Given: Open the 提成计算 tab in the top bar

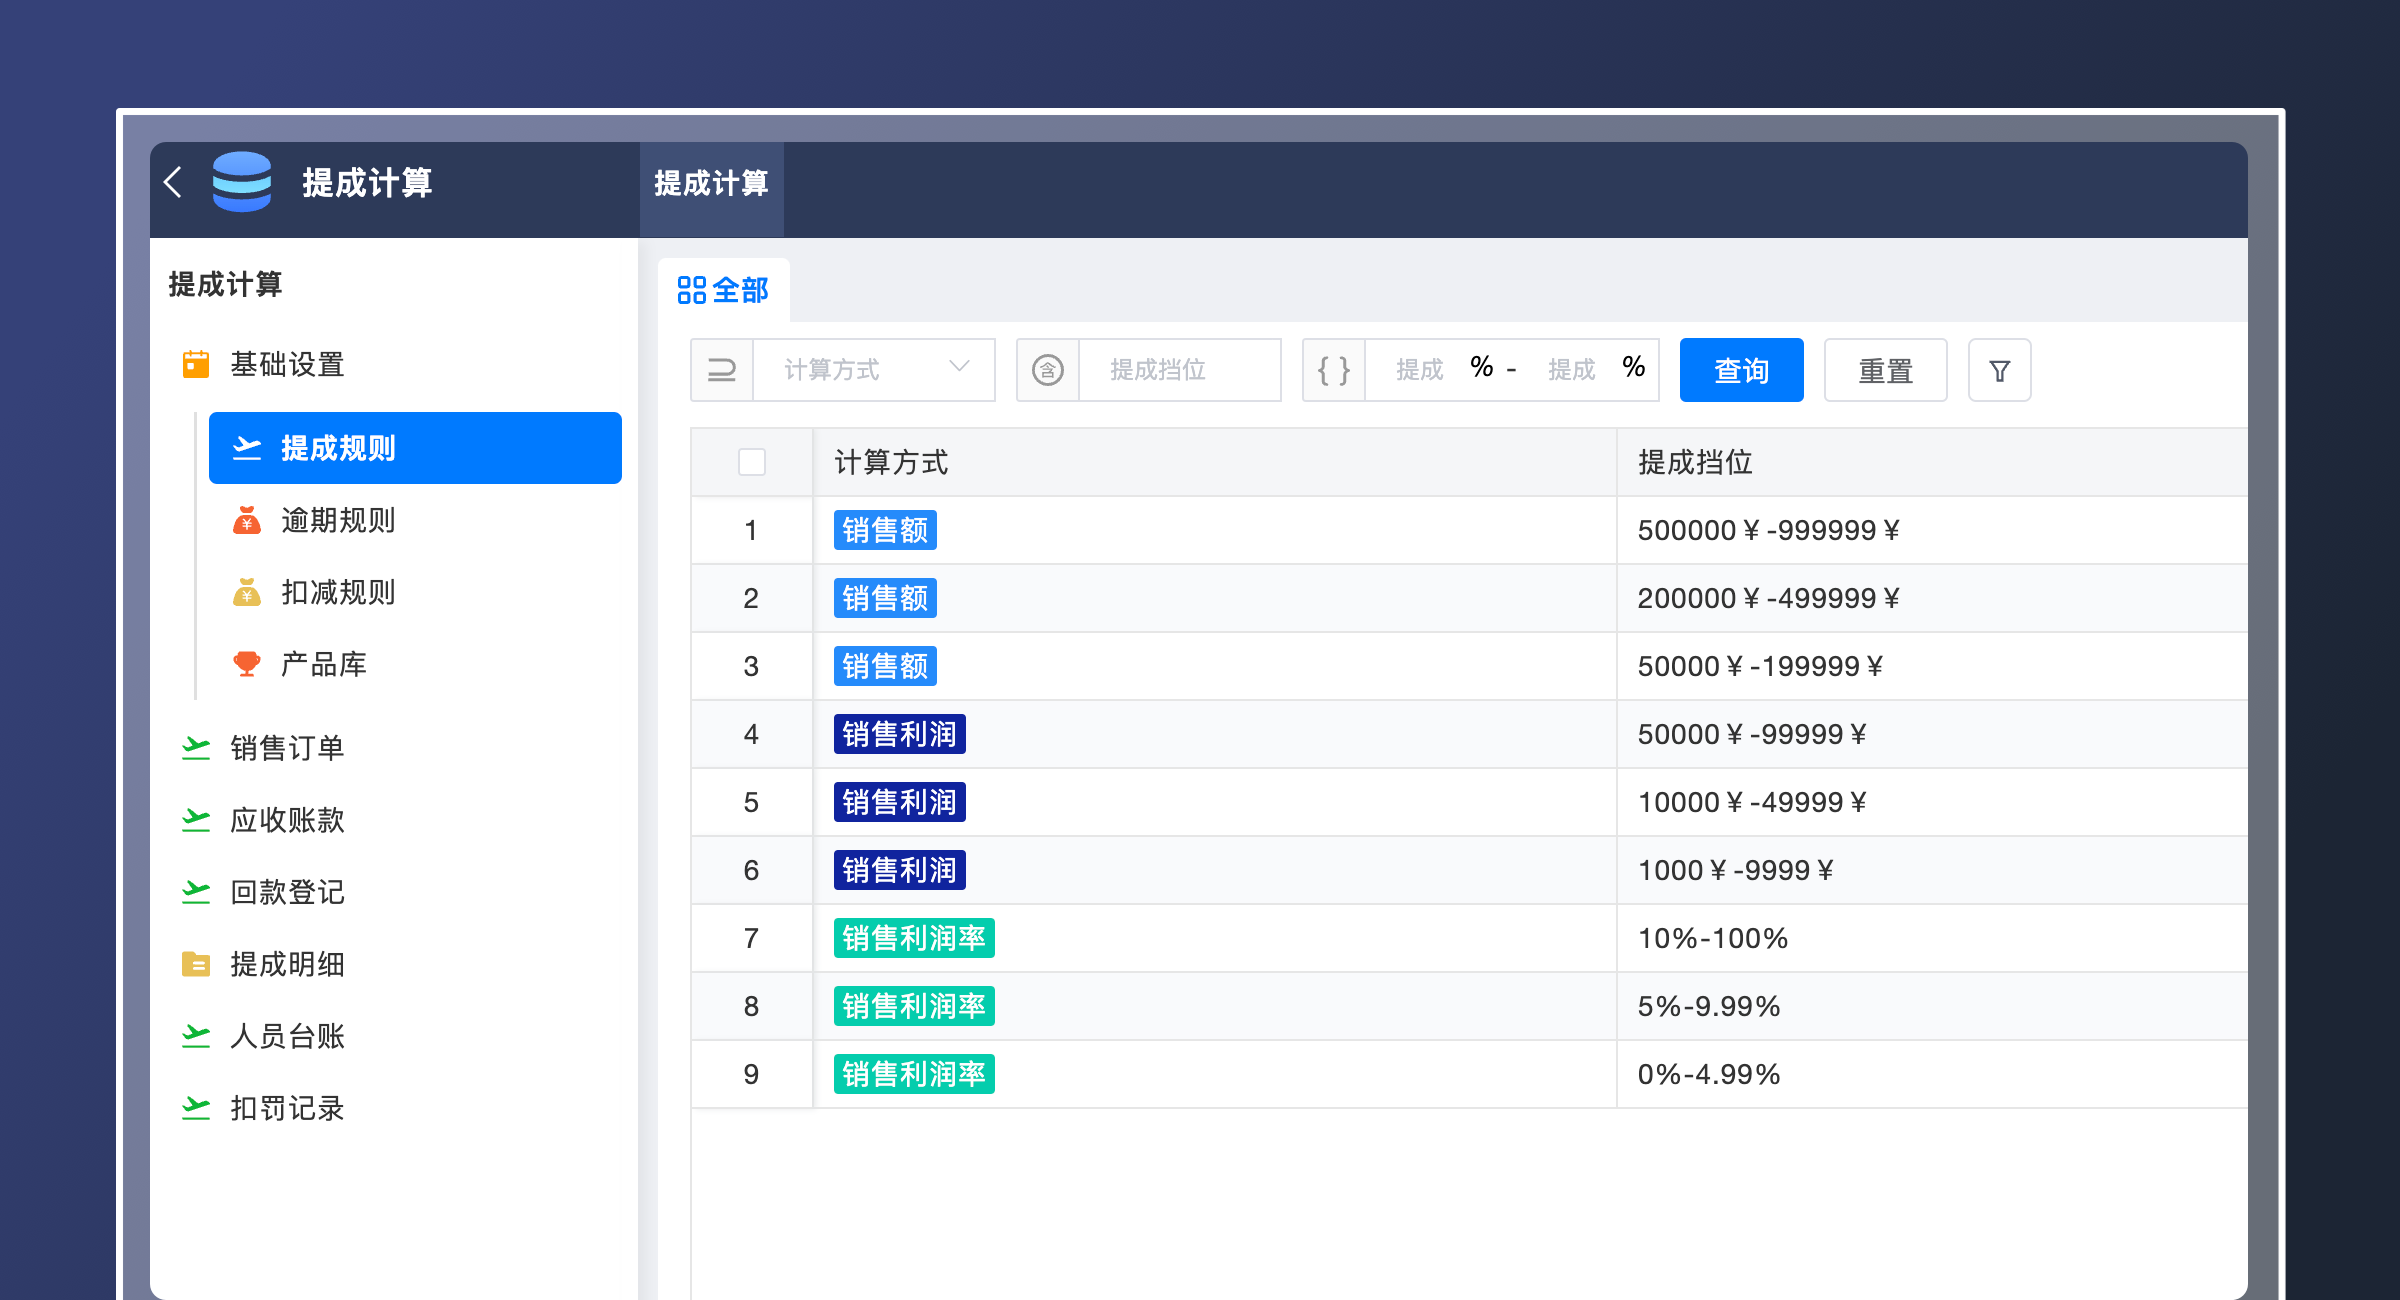Looking at the screenshot, I should click(x=711, y=184).
